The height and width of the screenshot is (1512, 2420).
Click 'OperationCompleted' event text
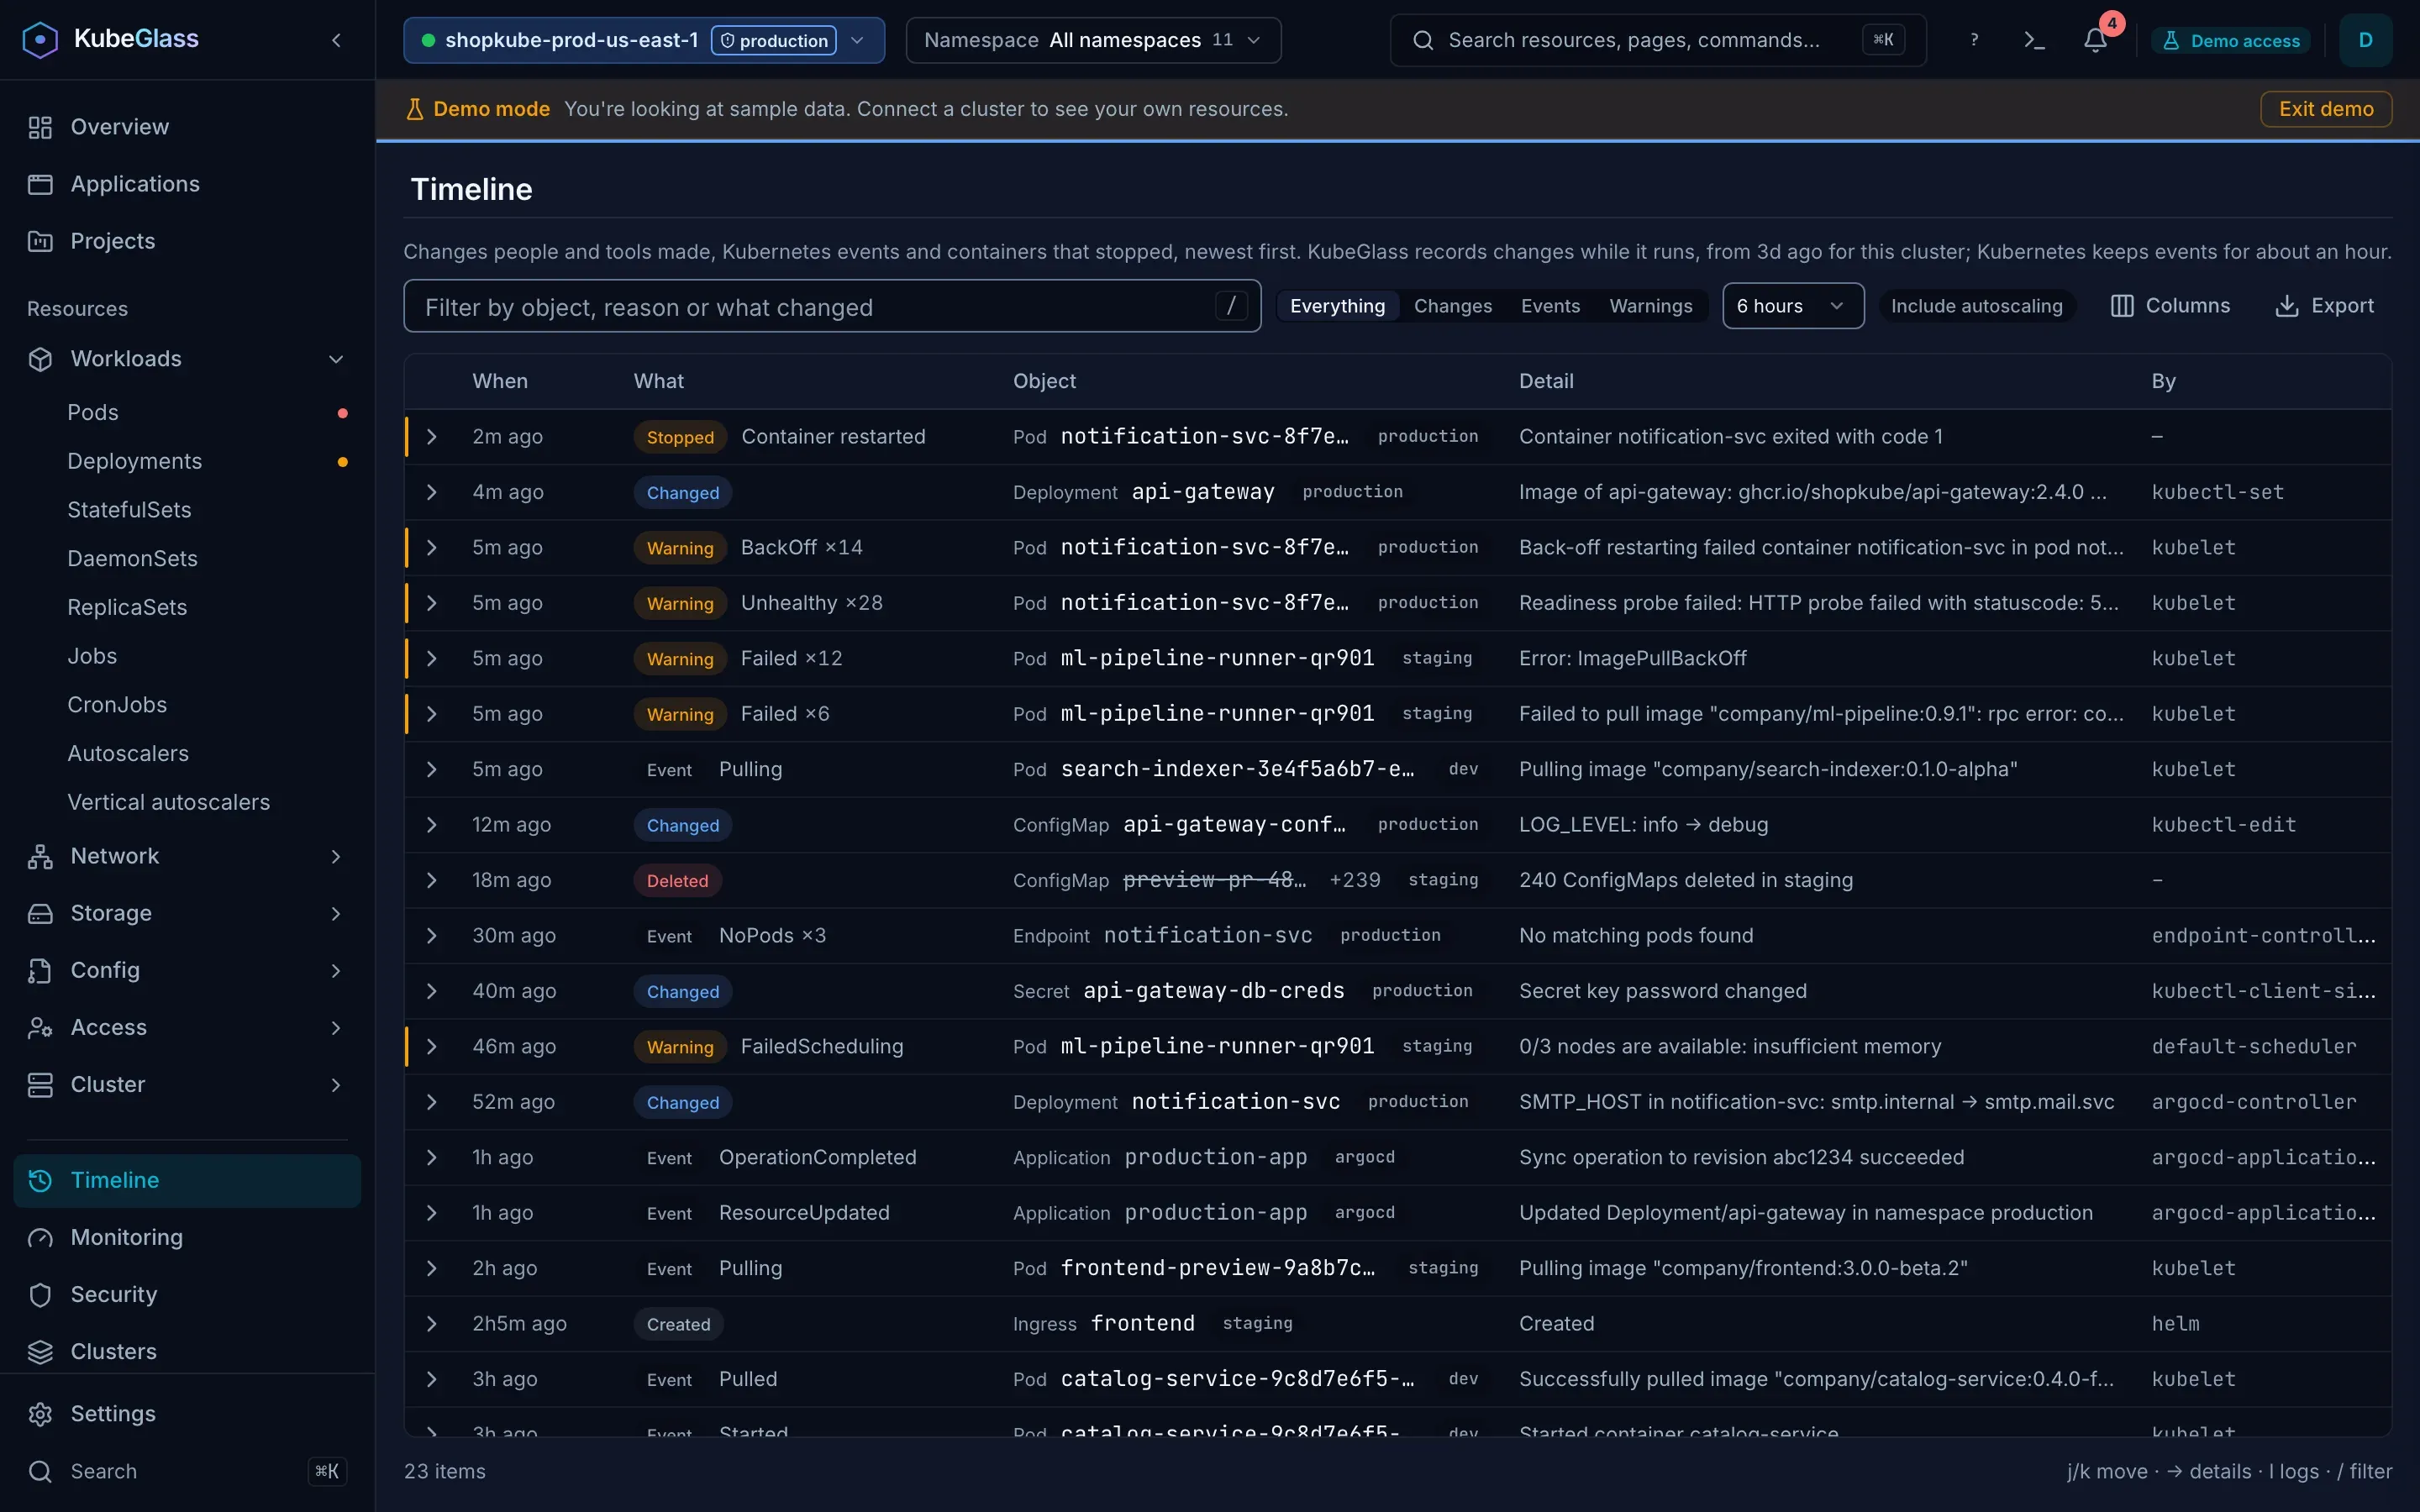click(818, 1157)
